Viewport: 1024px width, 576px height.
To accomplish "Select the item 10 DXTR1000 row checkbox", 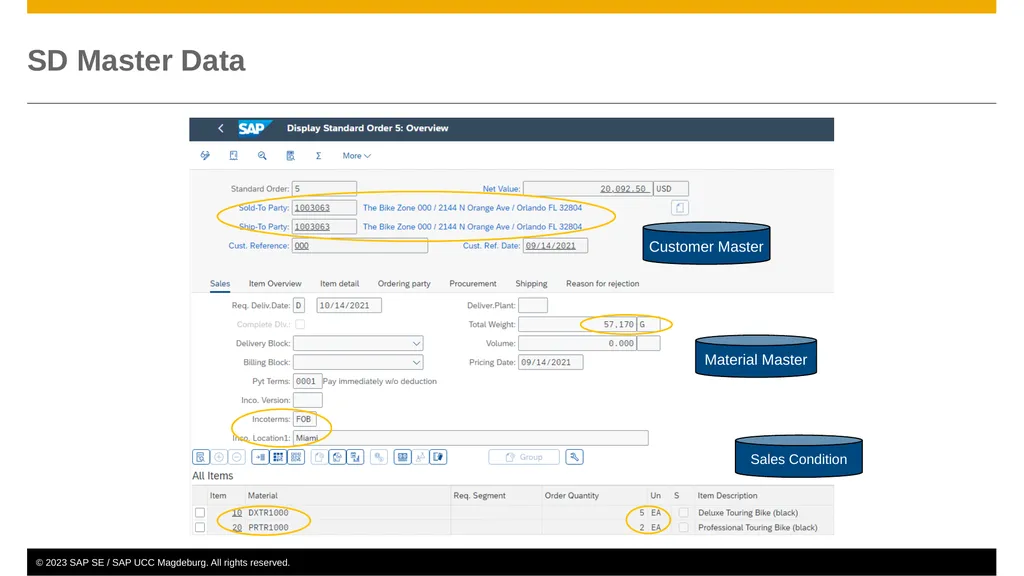I will (x=200, y=513).
